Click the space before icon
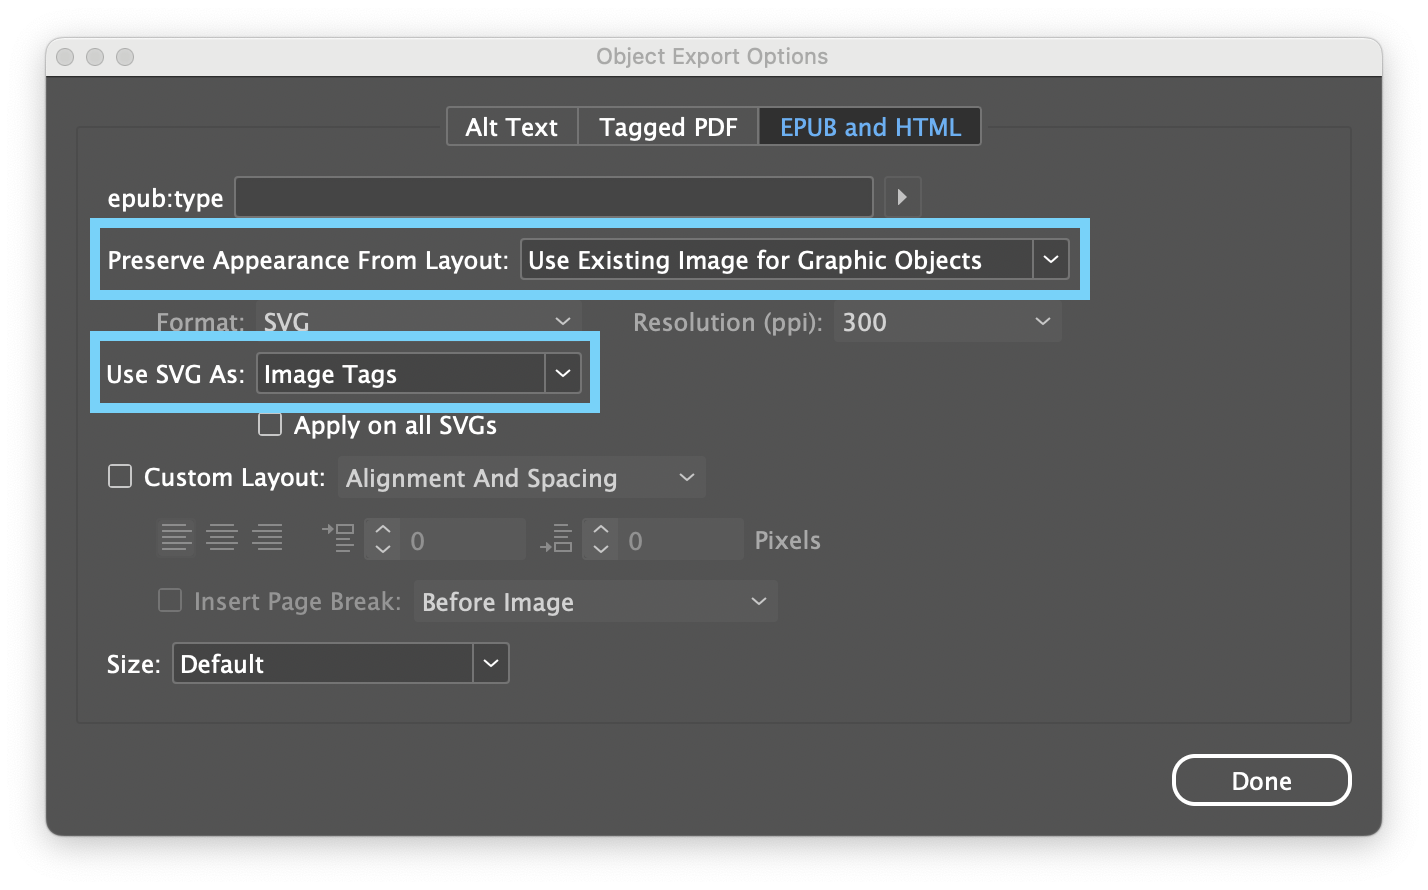The width and height of the screenshot is (1428, 890). pos(338,538)
